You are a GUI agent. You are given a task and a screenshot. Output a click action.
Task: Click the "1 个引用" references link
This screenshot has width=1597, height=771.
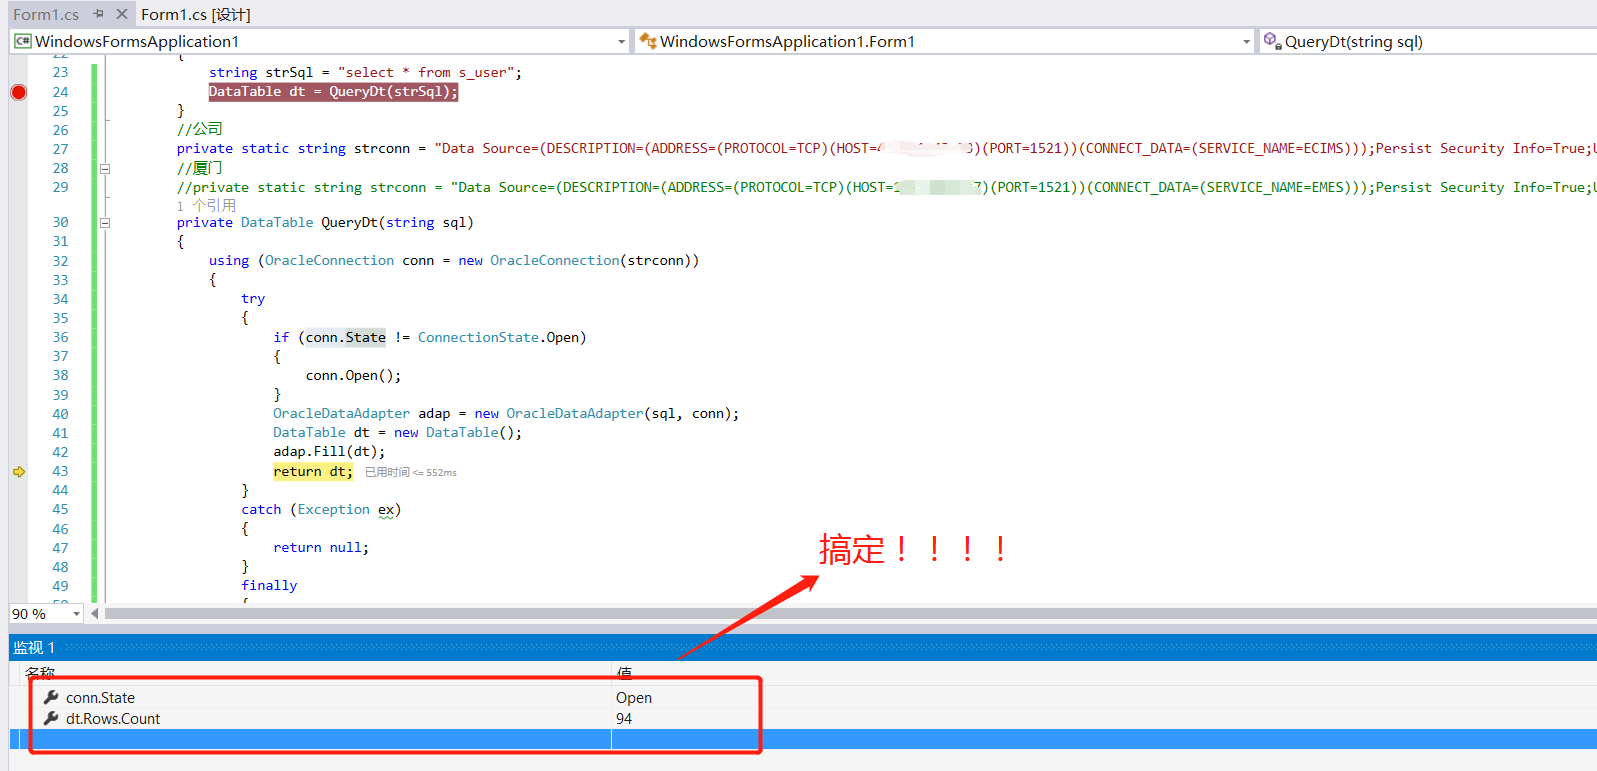point(206,205)
